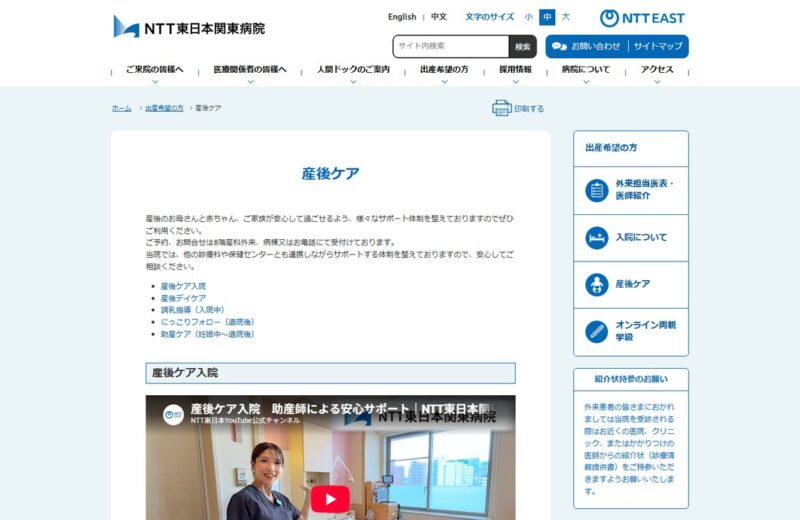The image size is (800, 520).
Task: Click the speech bubble contact icon
Action: [559, 46]
